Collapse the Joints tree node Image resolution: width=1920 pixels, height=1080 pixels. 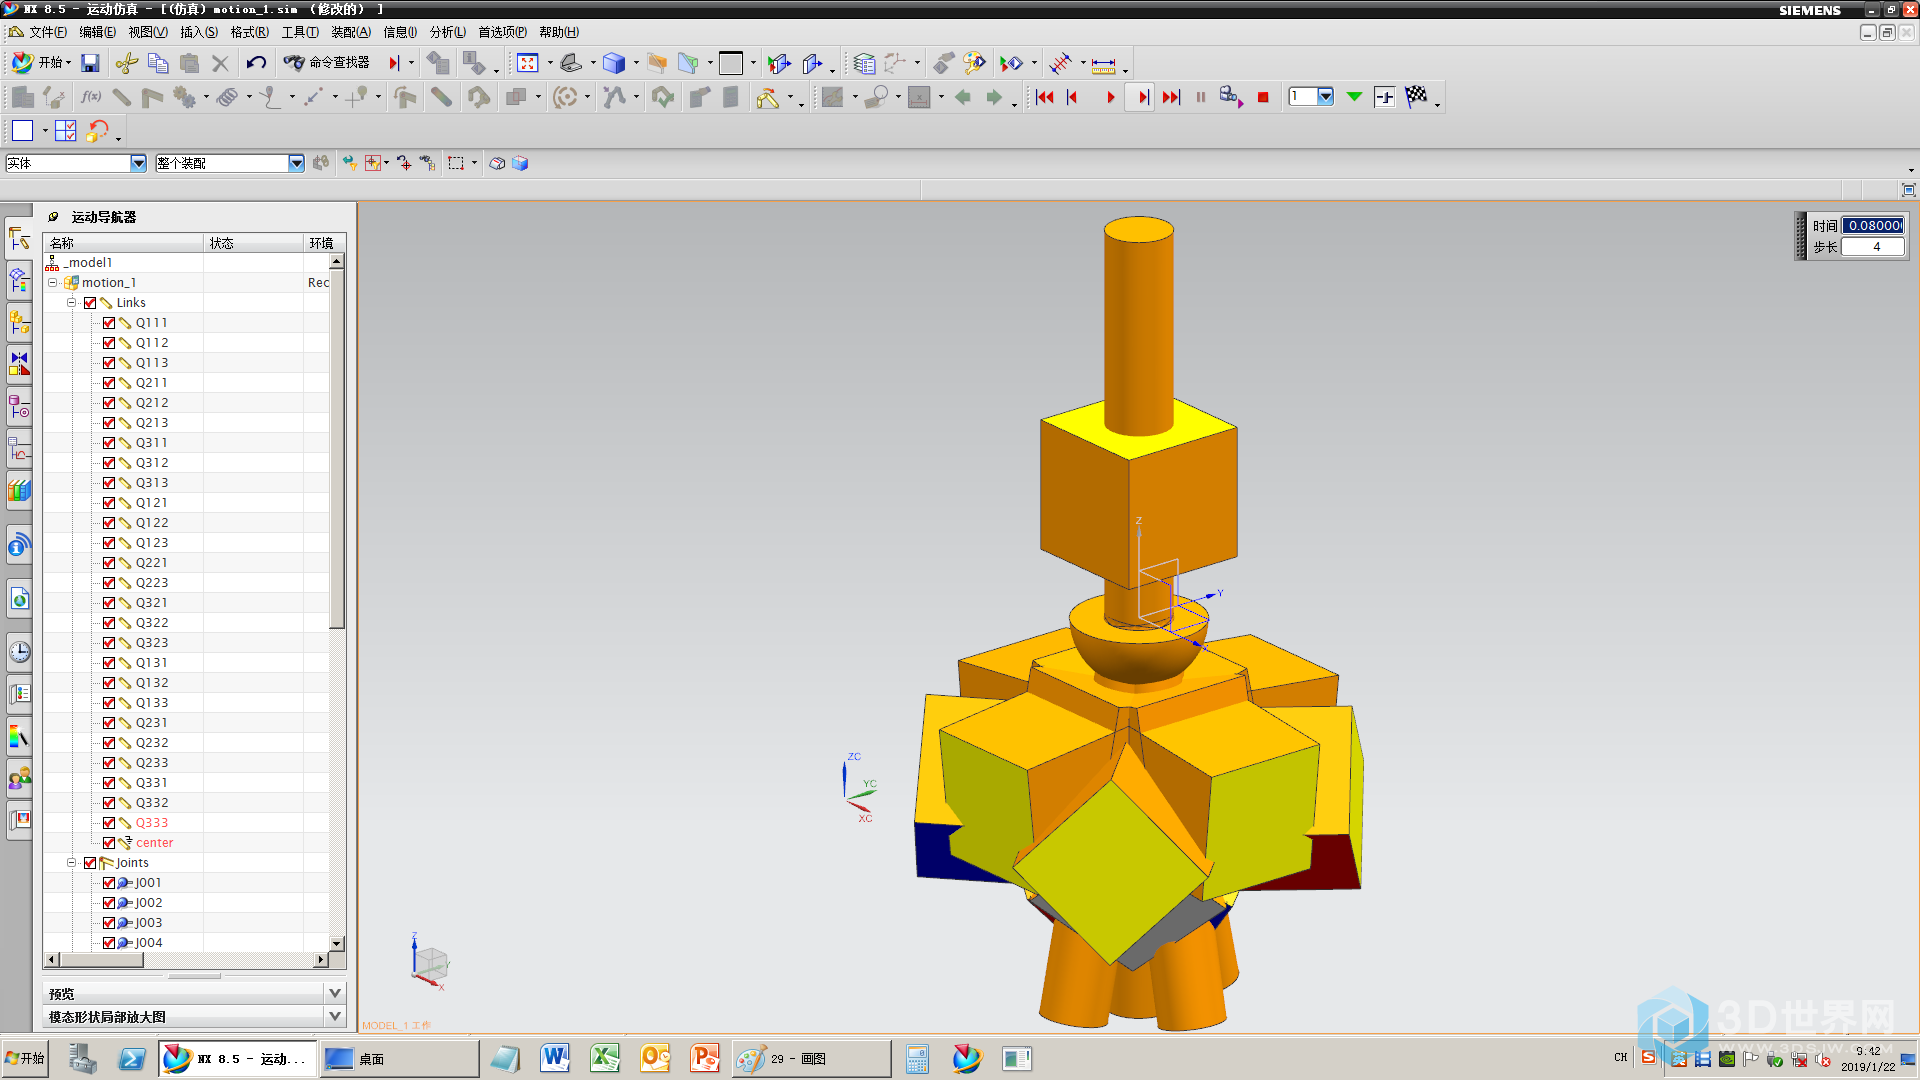(72, 863)
